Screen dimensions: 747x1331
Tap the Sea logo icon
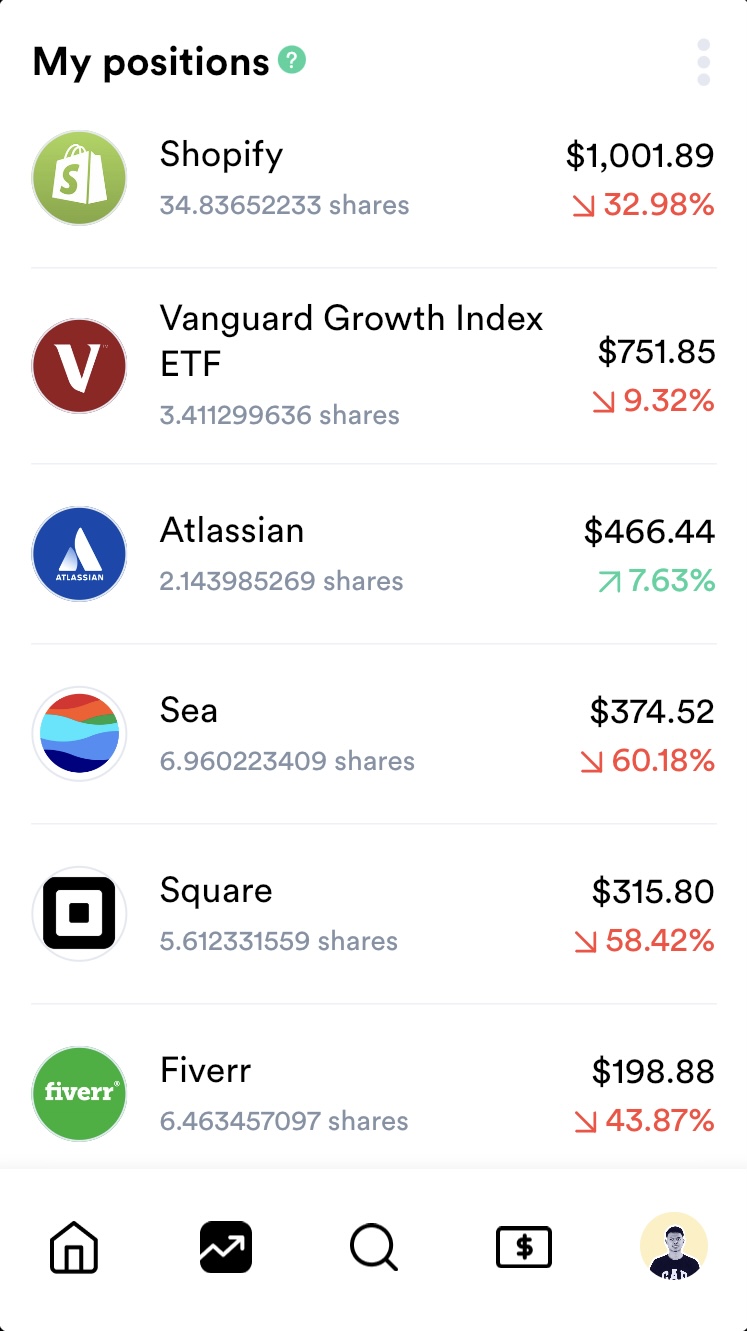(x=80, y=734)
